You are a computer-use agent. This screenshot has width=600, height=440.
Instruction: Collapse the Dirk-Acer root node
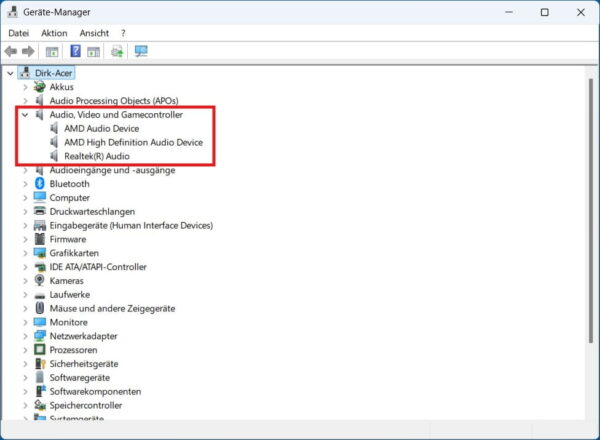(x=10, y=73)
